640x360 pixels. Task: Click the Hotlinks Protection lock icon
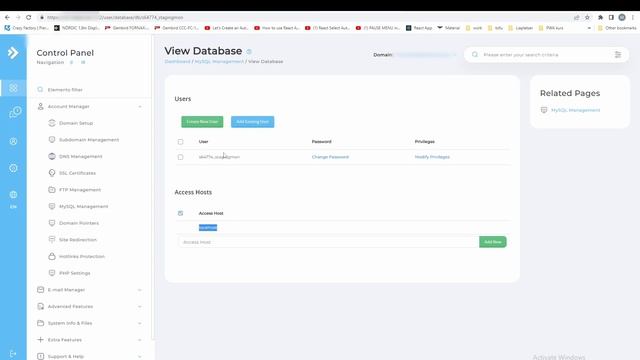coord(52,256)
